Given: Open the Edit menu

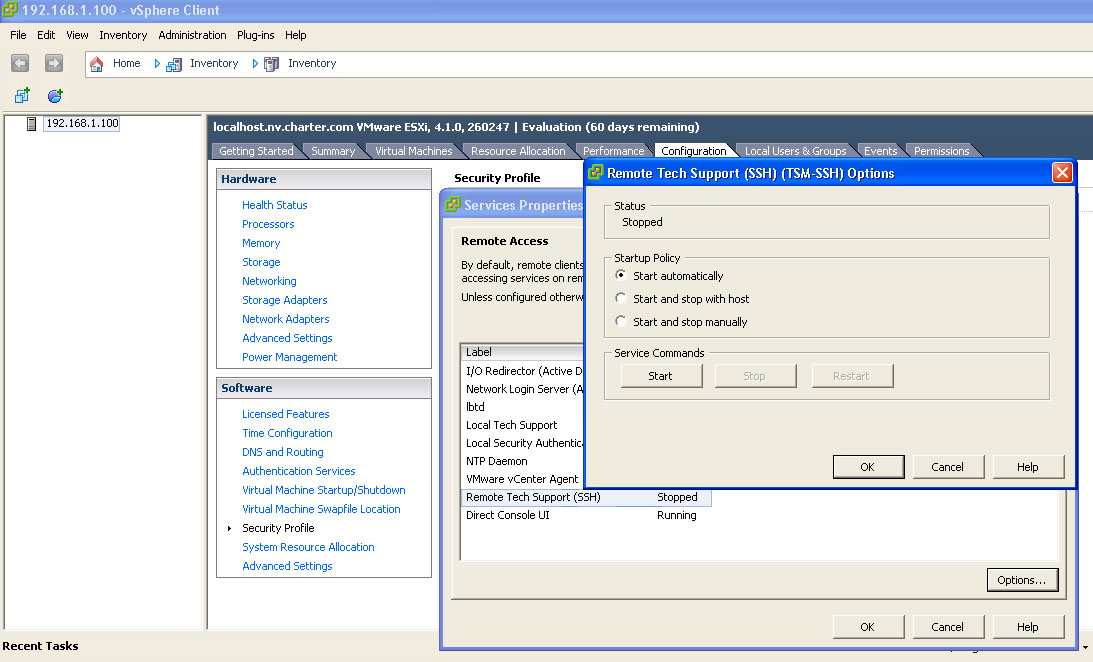Looking at the screenshot, I should pos(46,35).
